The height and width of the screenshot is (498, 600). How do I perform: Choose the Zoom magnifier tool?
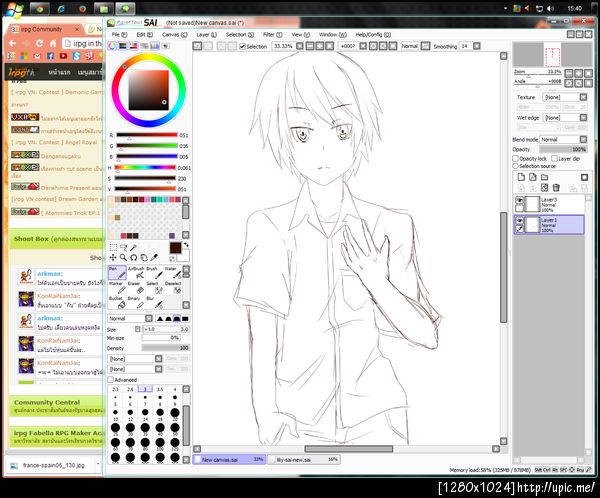123,257
